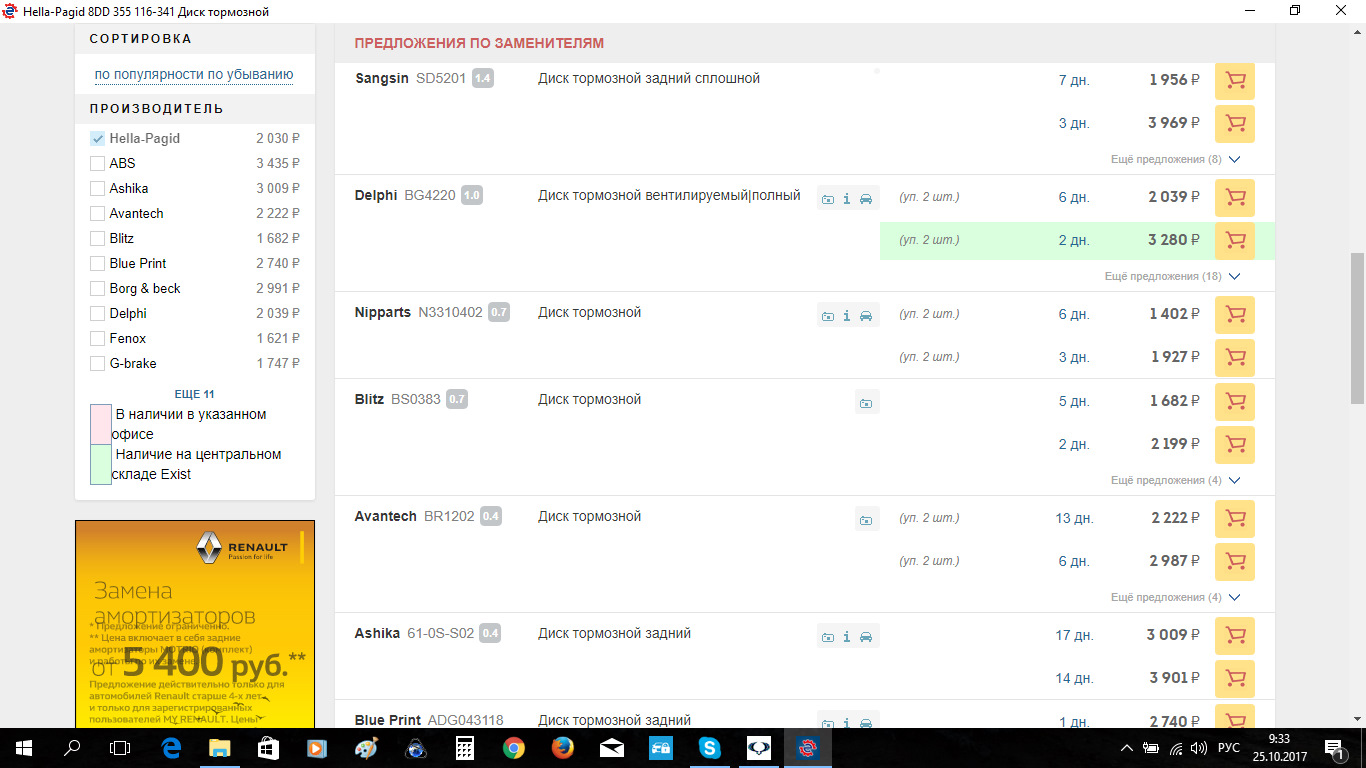Add Blitz 1 682 ₽ offer to cart
Viewport: 1366px width, 768px height.
click(1235, 402)
